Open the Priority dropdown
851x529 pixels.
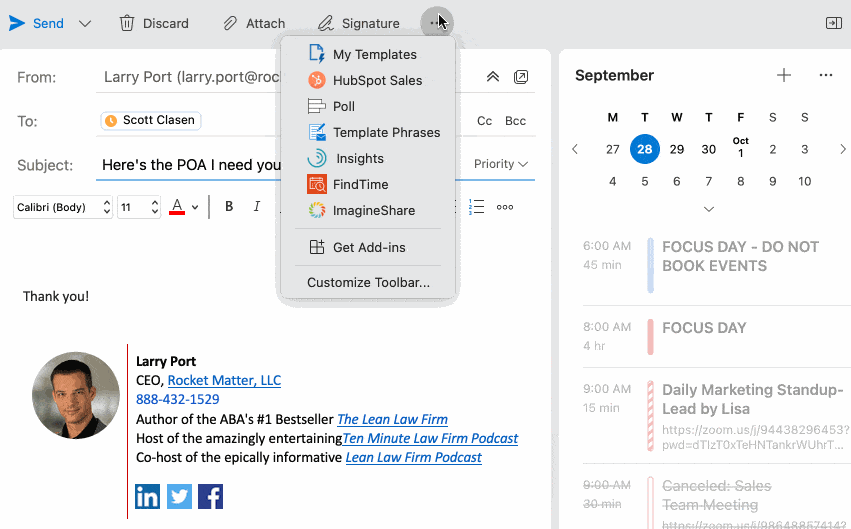501,164
